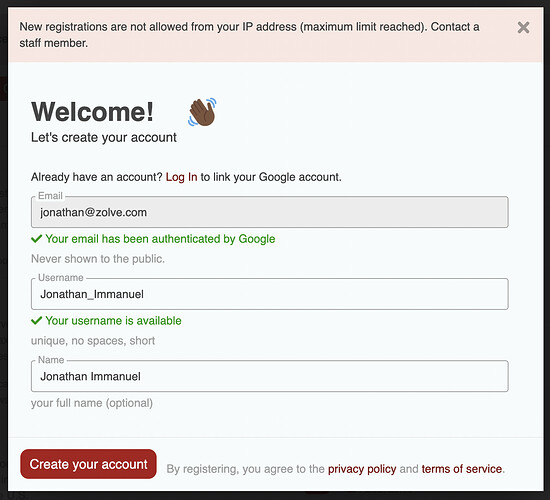
Task: Open the terms of service link
Action: 462,469
